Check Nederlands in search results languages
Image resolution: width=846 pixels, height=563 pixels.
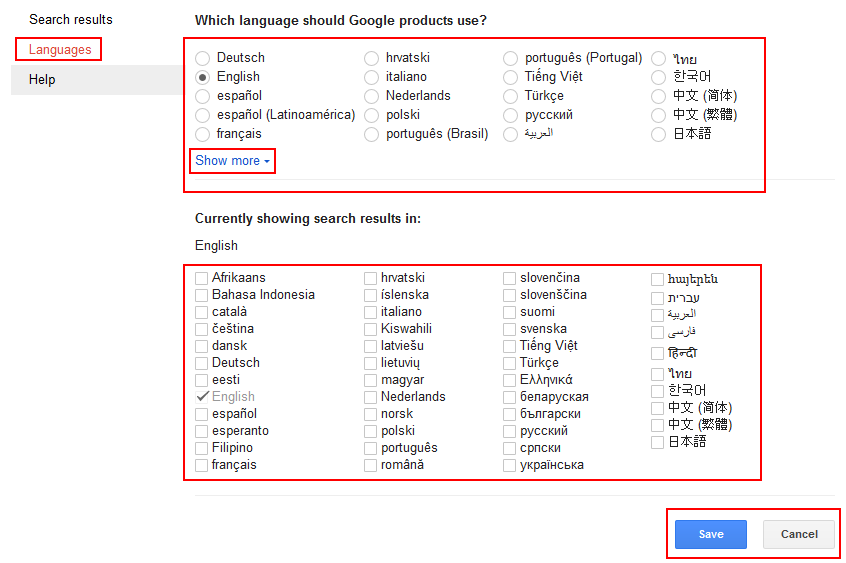pos(370,398)
